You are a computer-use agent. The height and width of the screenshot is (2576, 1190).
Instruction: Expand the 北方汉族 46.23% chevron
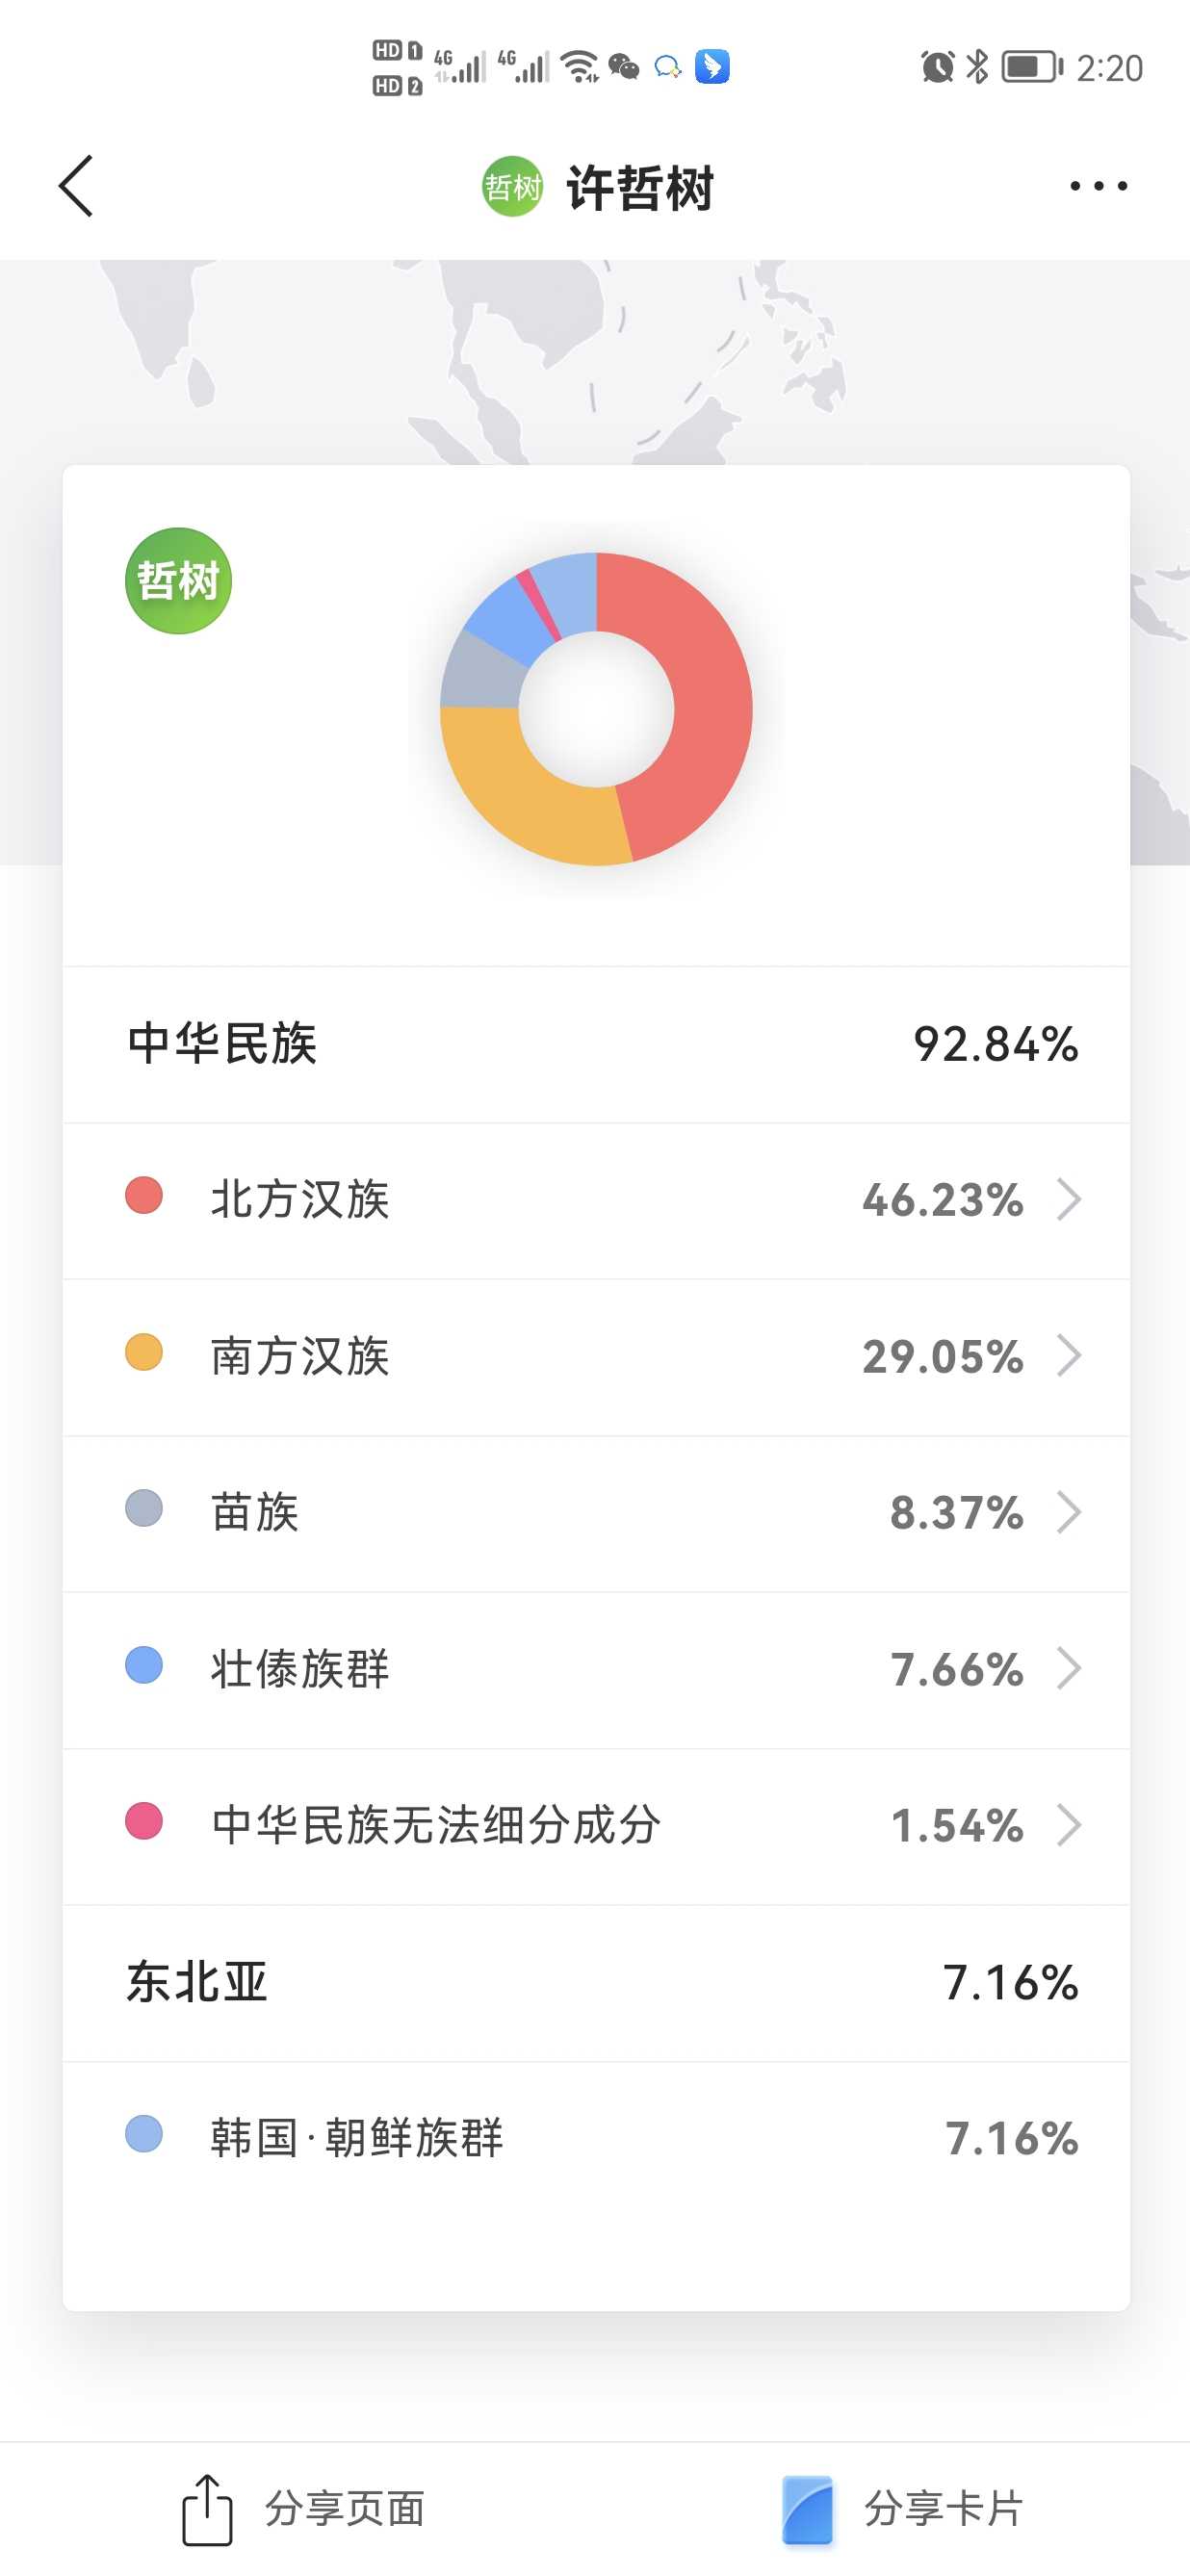(1069, 1199)
